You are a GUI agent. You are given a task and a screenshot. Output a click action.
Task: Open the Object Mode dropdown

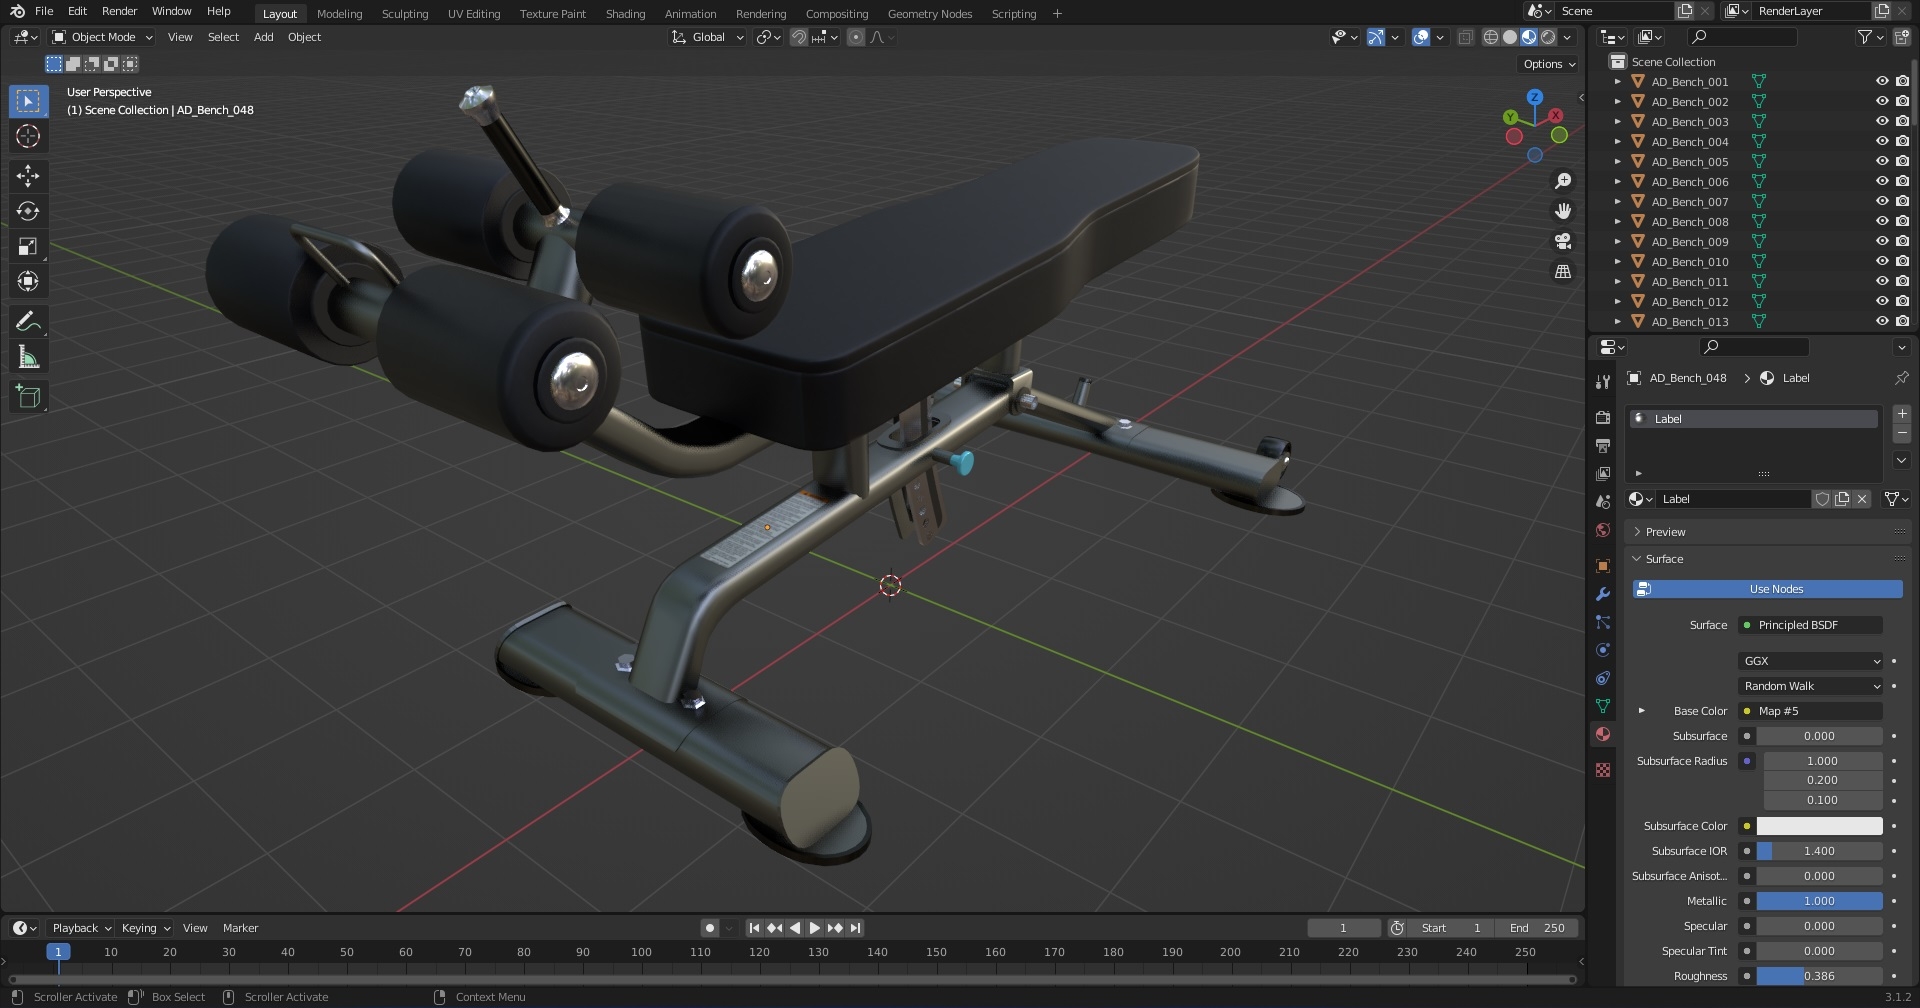coord(102,37)
